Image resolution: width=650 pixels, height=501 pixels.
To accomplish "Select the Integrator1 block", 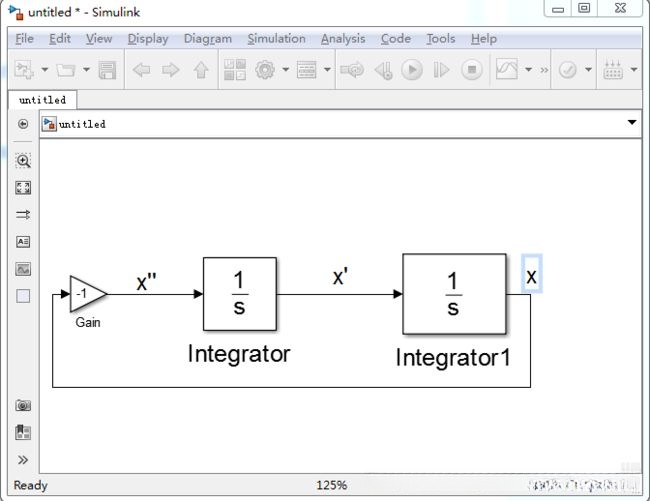I will tap(454, 294).
